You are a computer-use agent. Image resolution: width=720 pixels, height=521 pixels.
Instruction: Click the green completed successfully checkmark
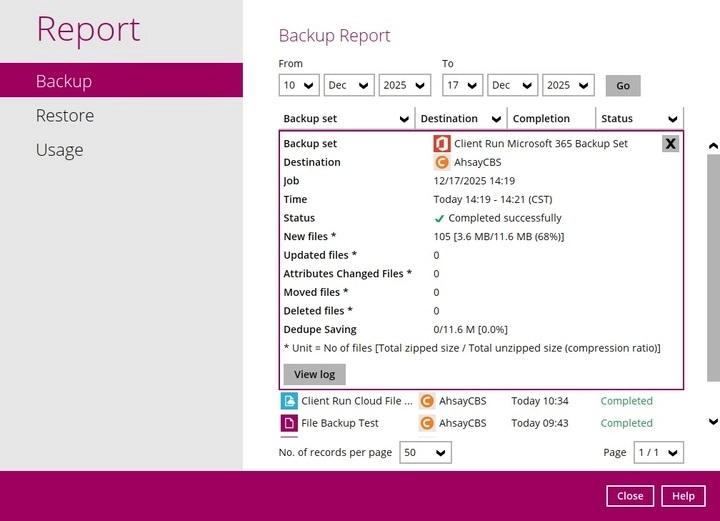pyautogui.click(x=439, y=218)
